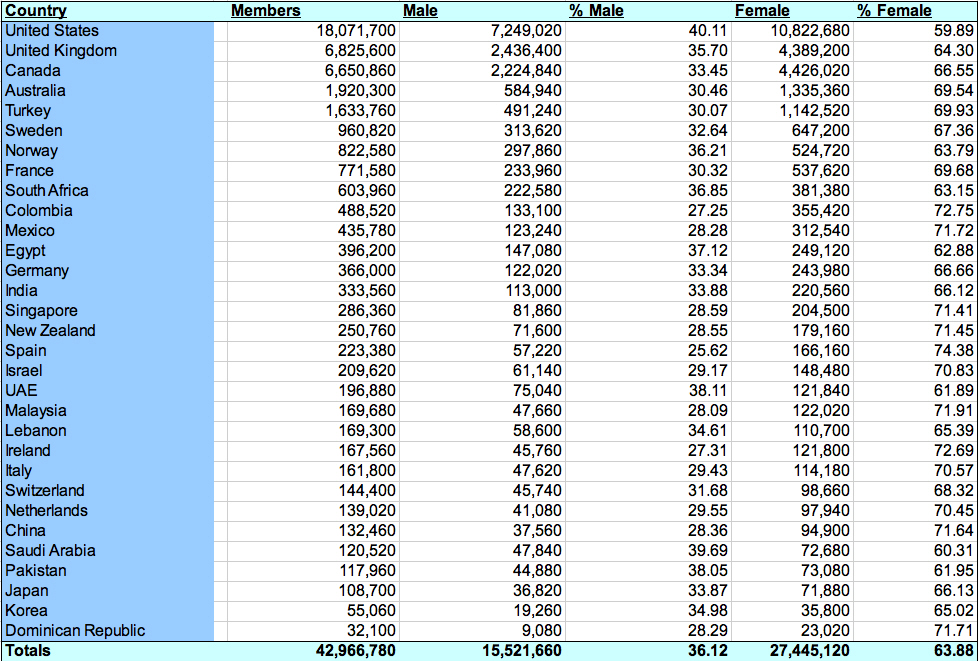Click the Turkey row label

click(28, 111)
